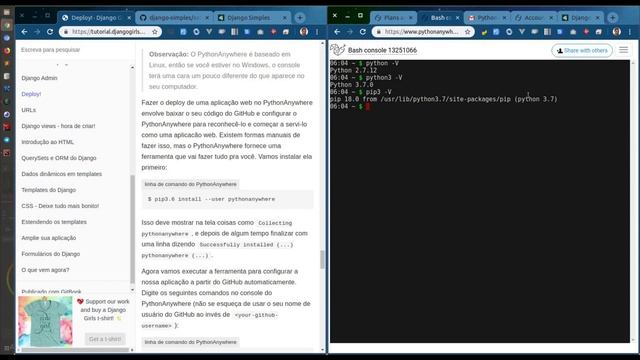Click the Python extension icon in PythonAnywhere browser
Viewport: 640px width, 360px height.
pos(484,32)
